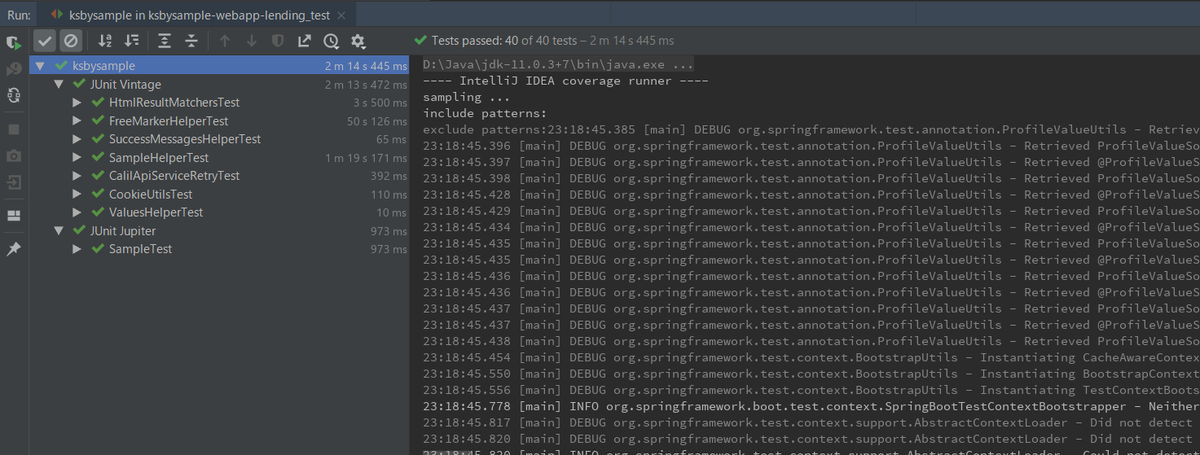Click the Exit icon in left sidebar
1200x455 pixels.
pos(14,183)
